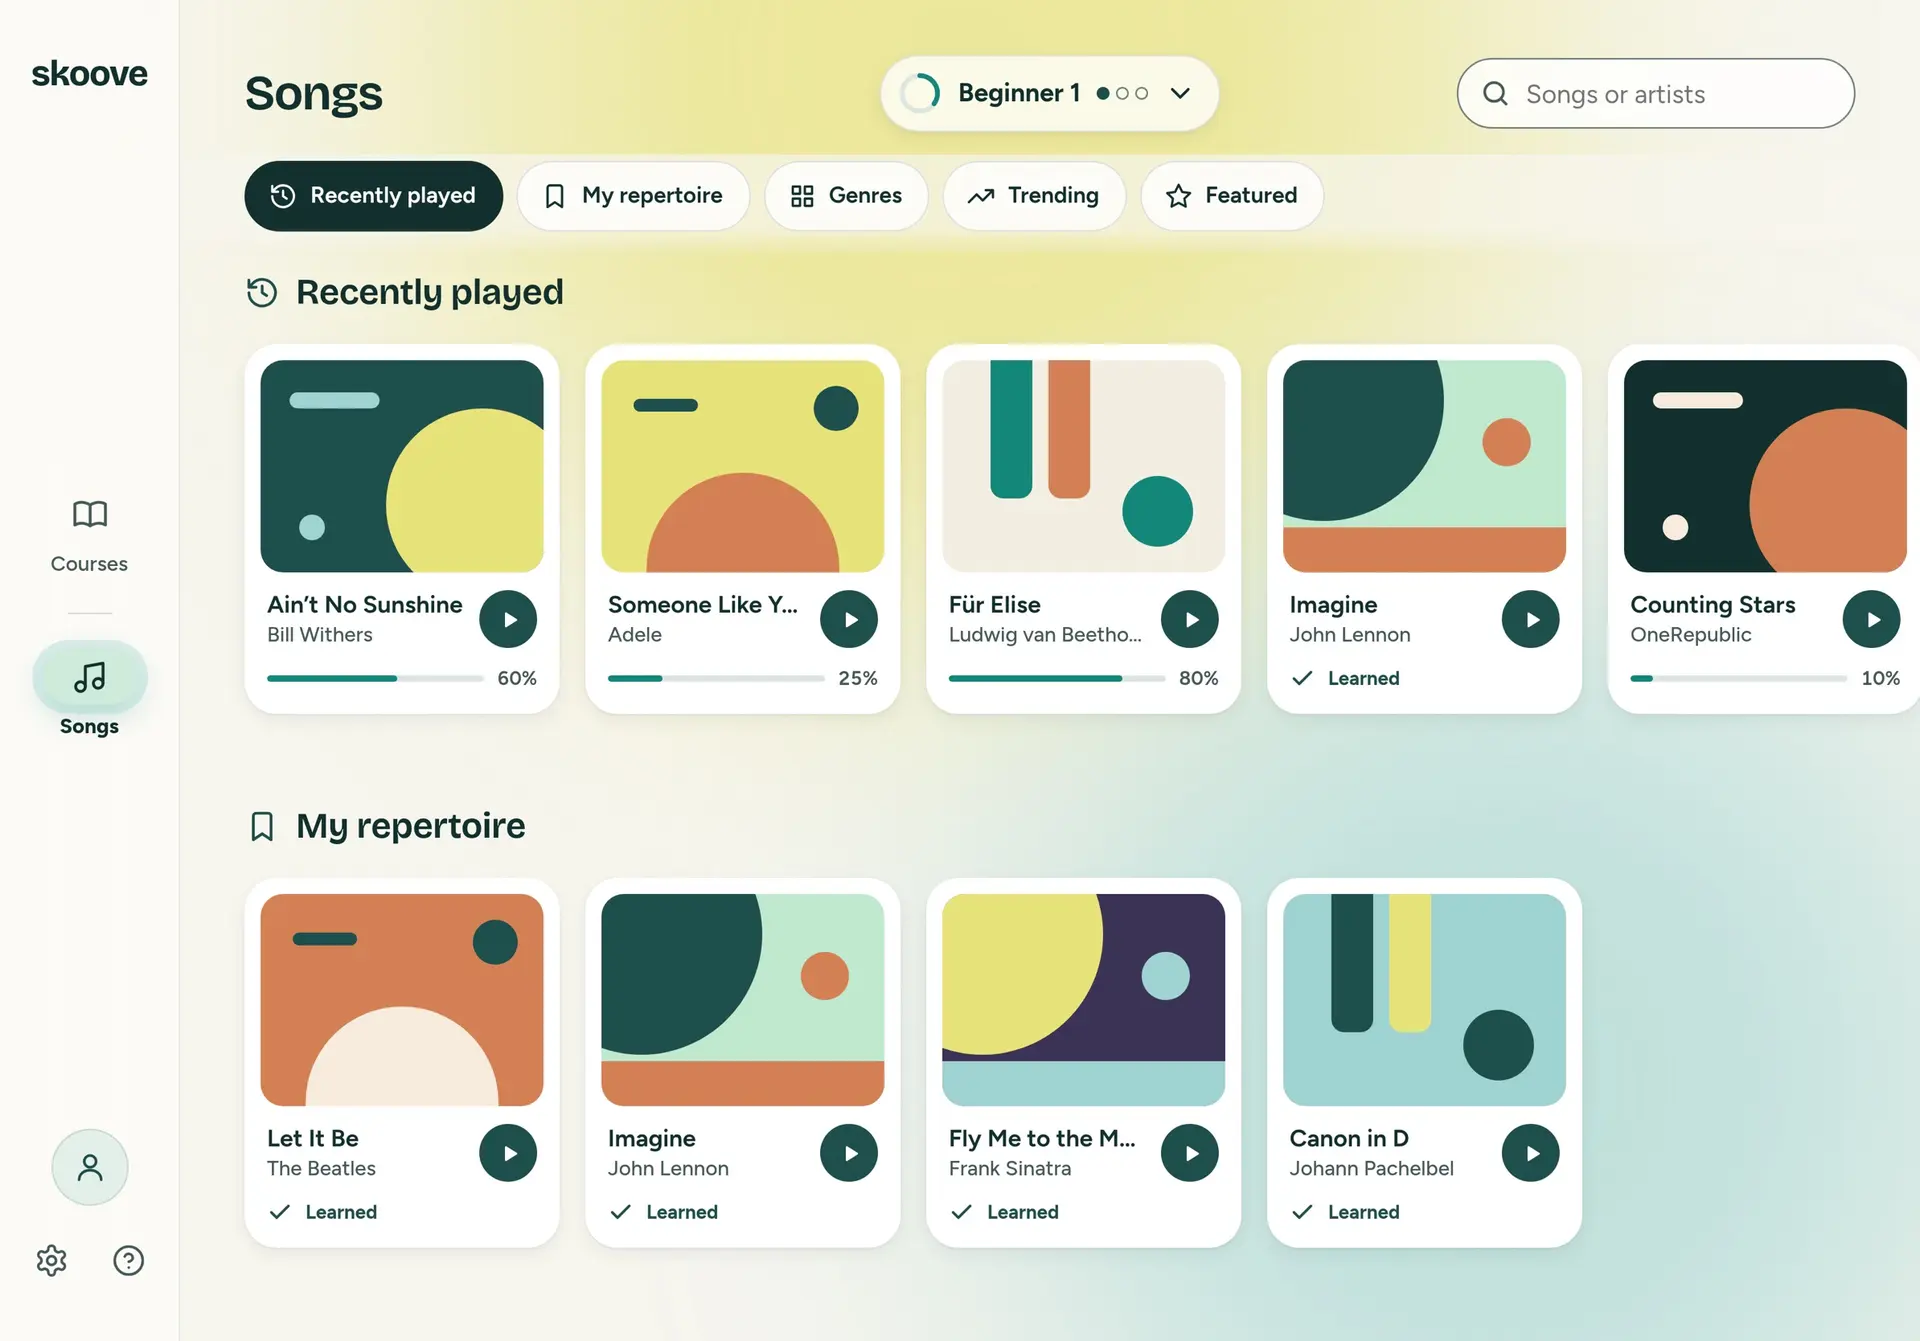Focus the Songs or artists search field
The height and width of the screenshot is (1341, 1920).
[1656, 93]
